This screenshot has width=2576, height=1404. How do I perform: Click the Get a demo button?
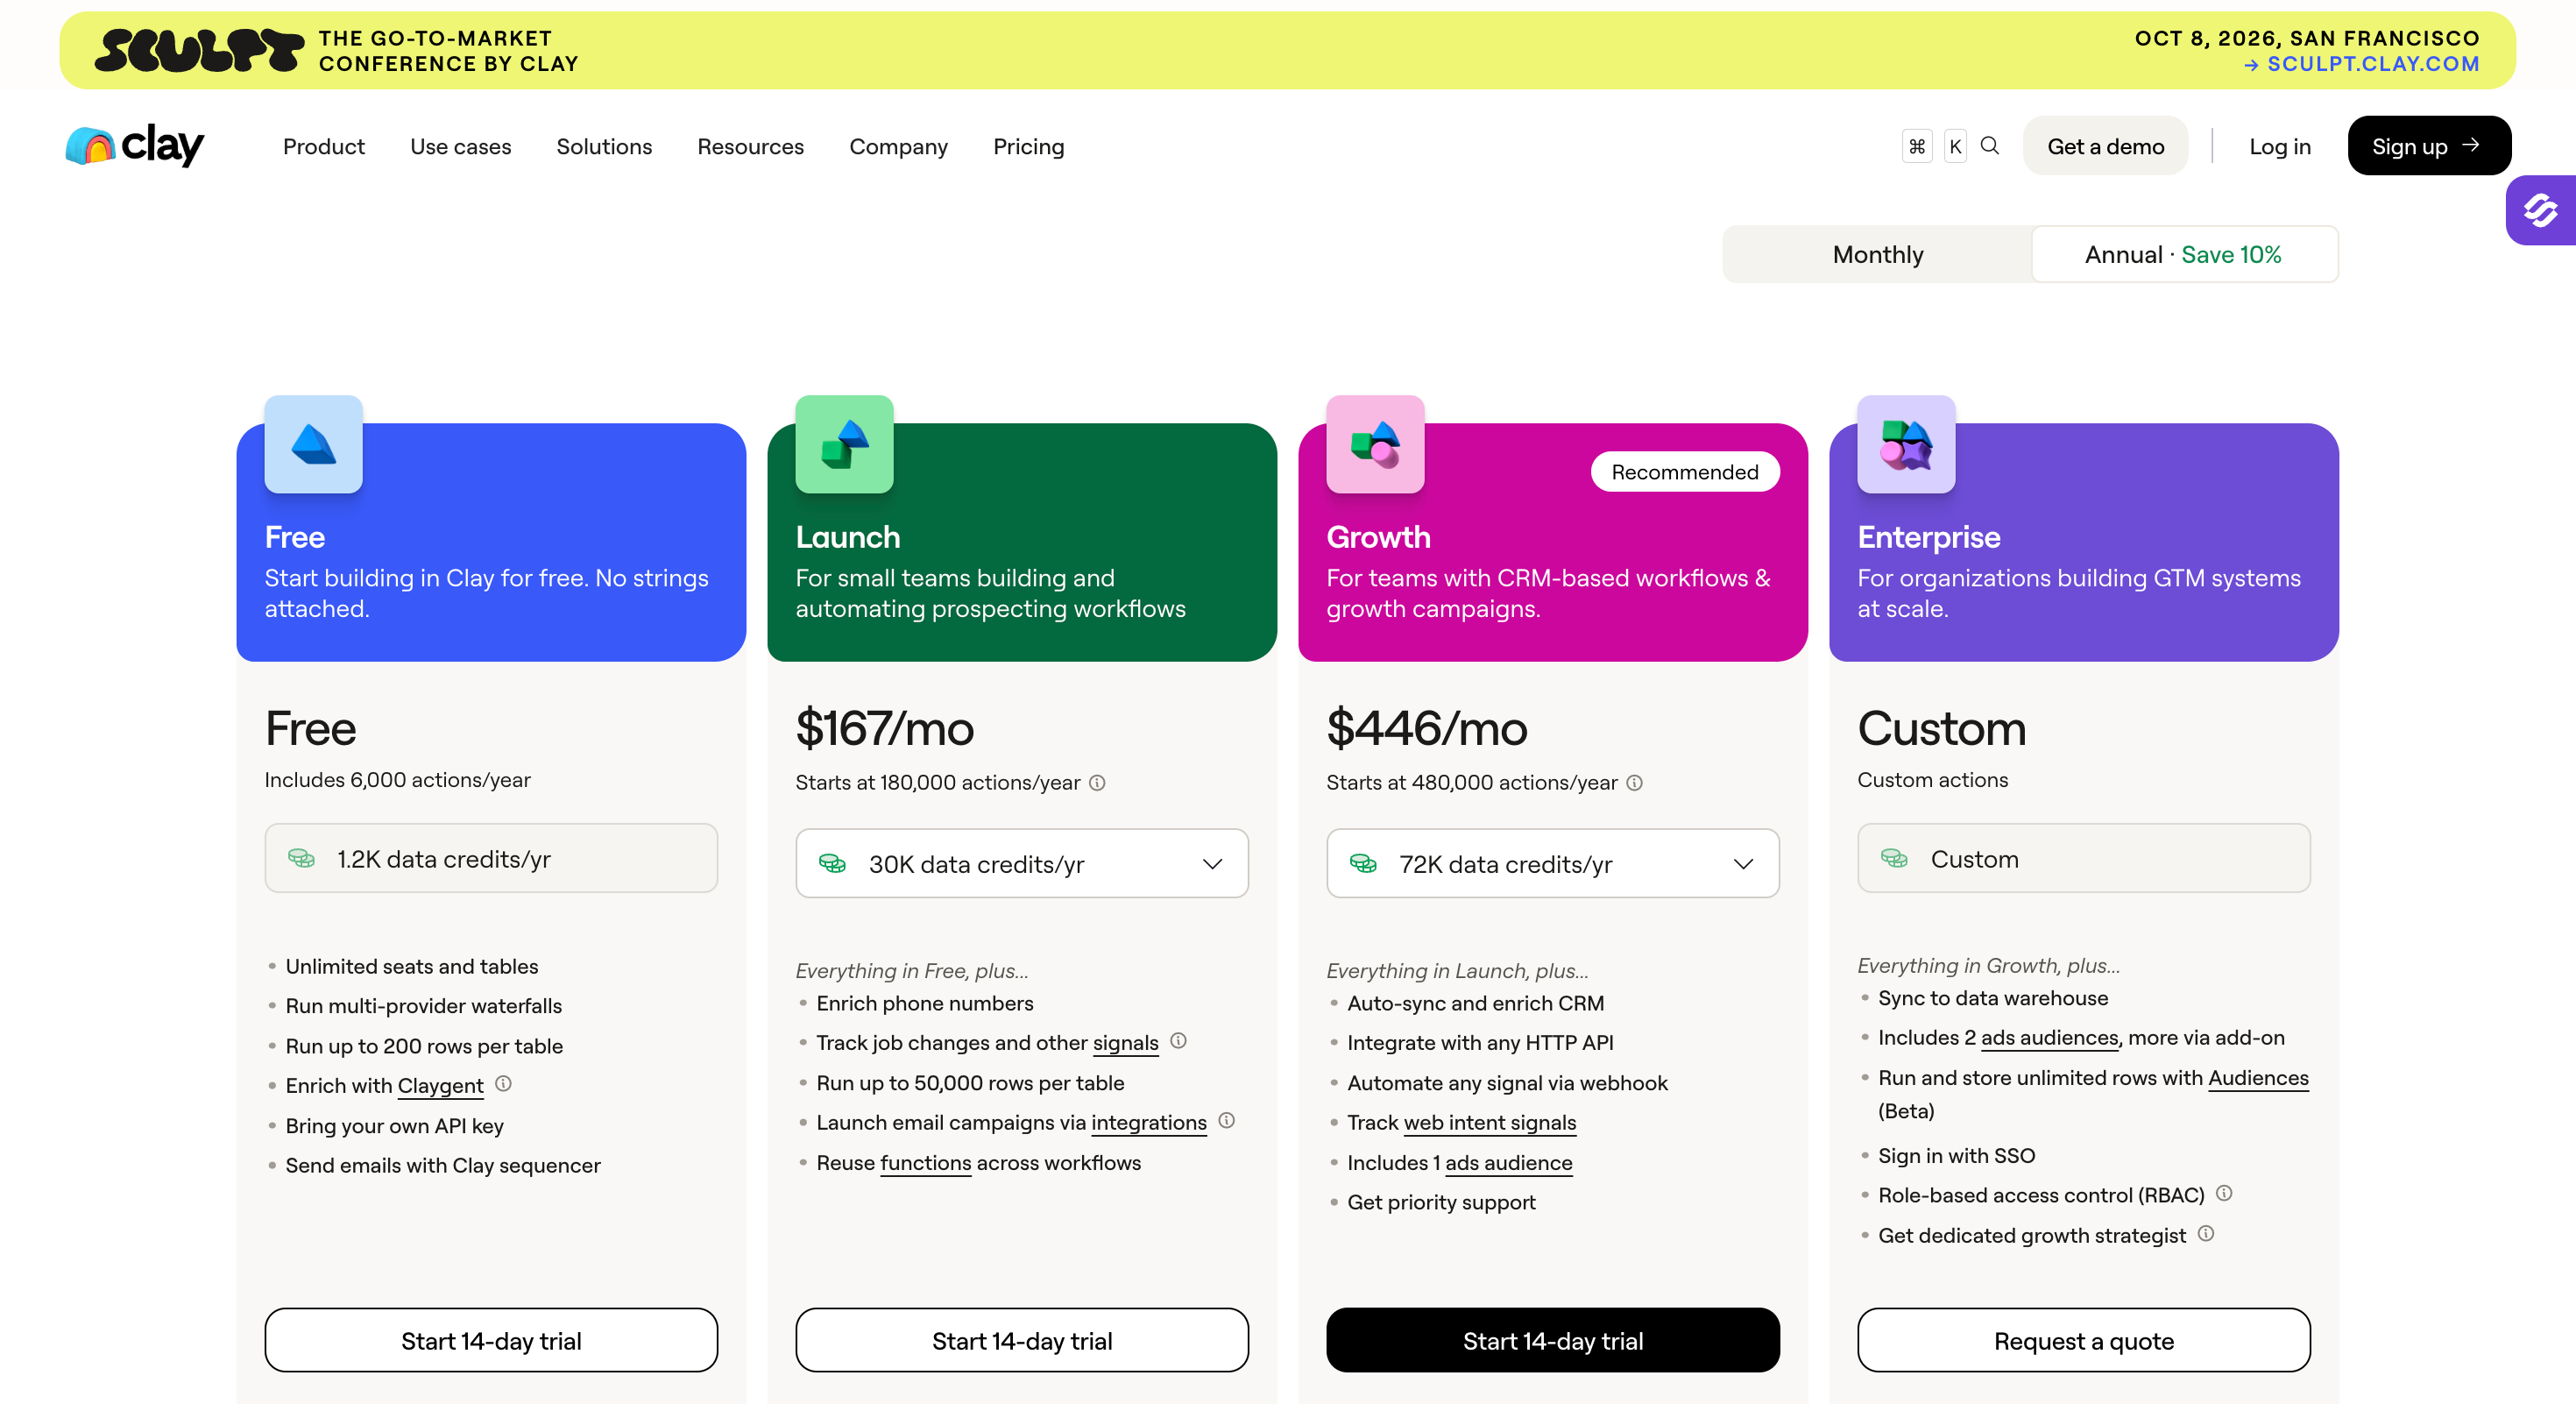2105,146
